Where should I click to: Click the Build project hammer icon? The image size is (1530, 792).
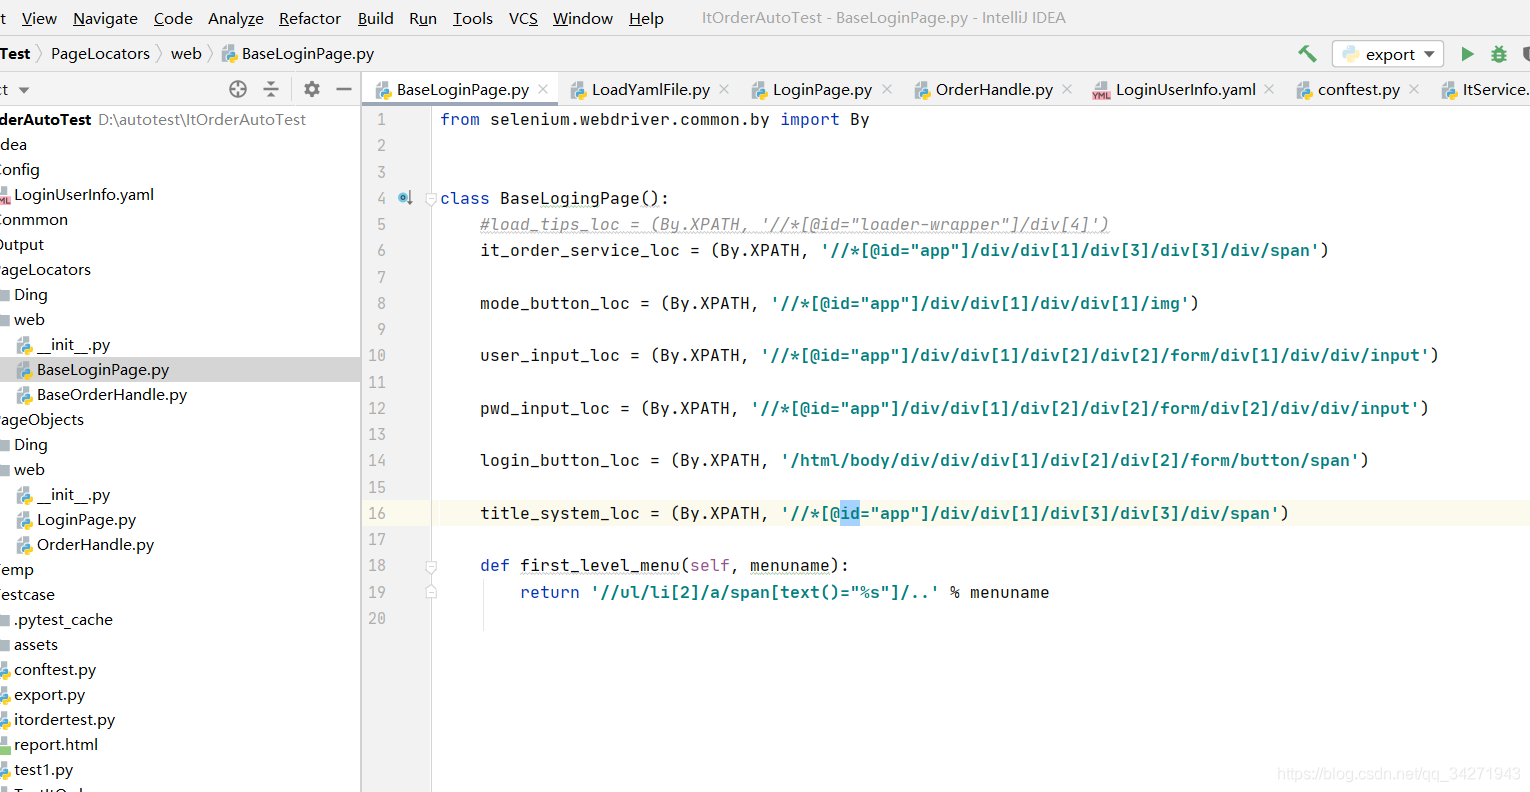click(1307, 54)
